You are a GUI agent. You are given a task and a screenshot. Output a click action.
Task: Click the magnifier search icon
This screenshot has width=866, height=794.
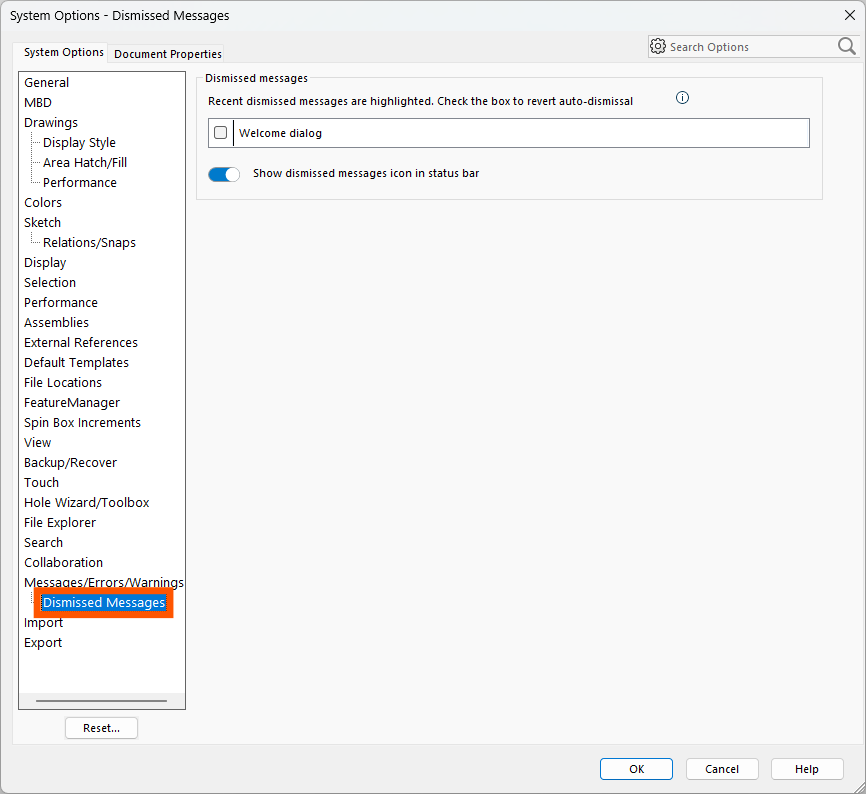(846, 46)
